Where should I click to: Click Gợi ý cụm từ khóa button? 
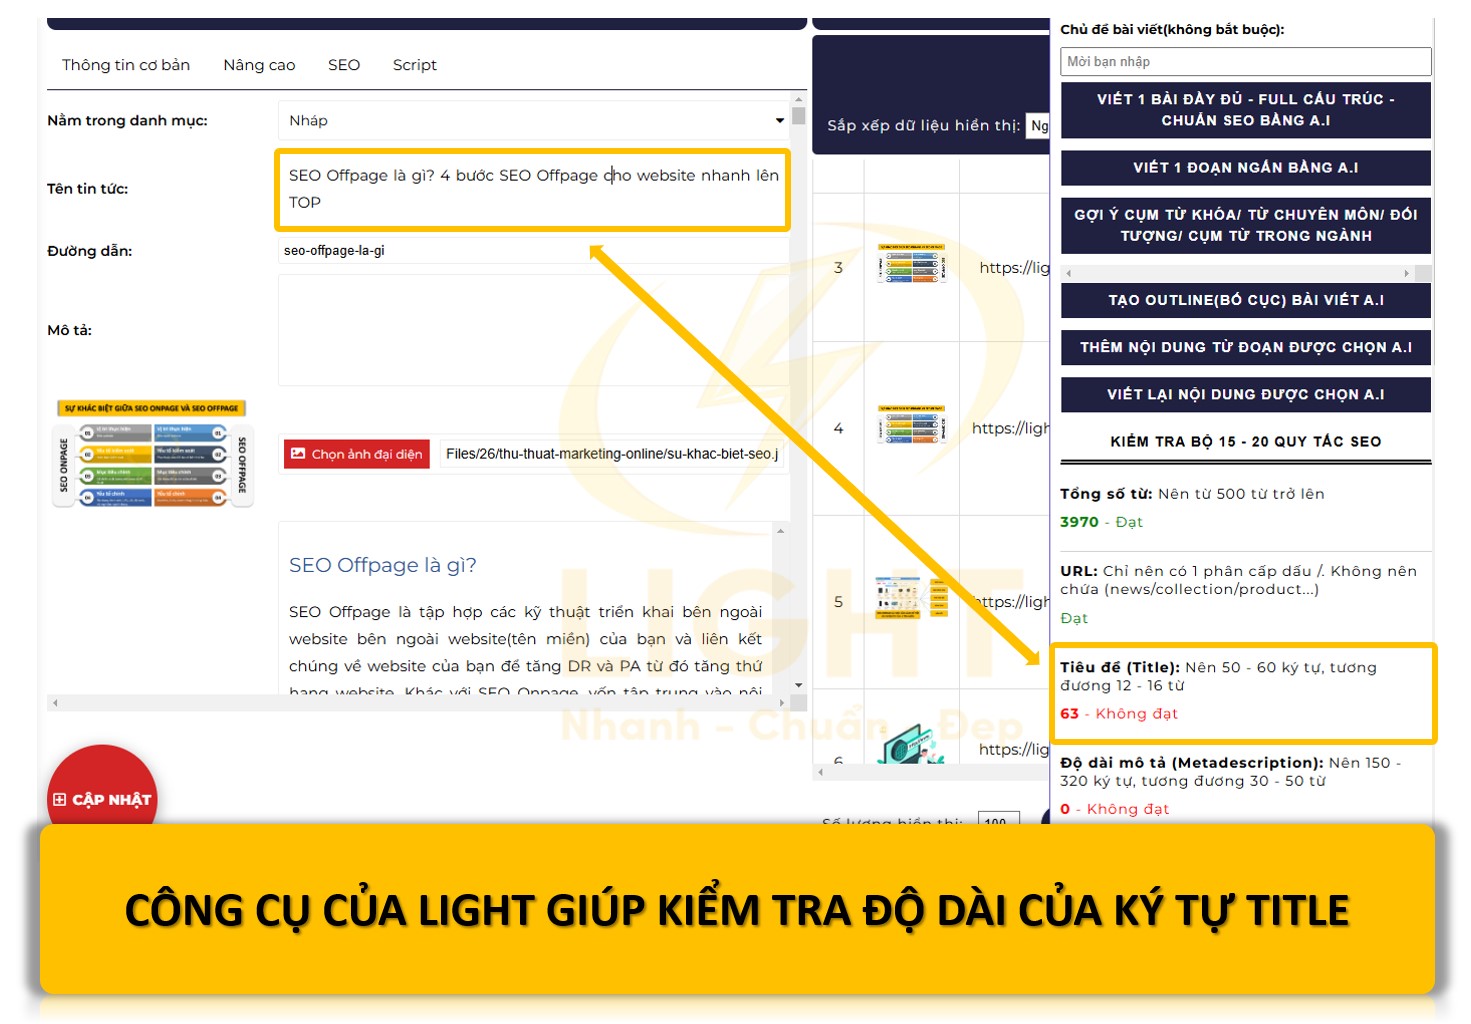pos(1246,225)
